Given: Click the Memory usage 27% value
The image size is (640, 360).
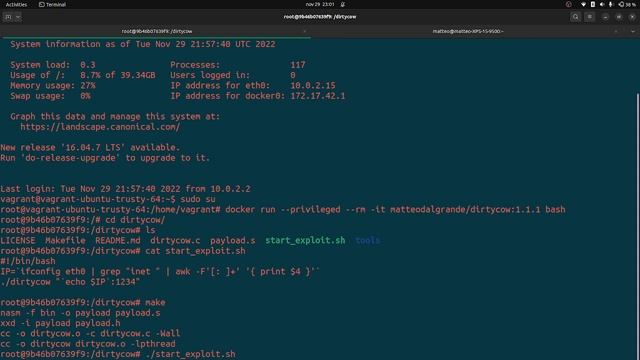Looking at the screenshot, I should (88, 85).
